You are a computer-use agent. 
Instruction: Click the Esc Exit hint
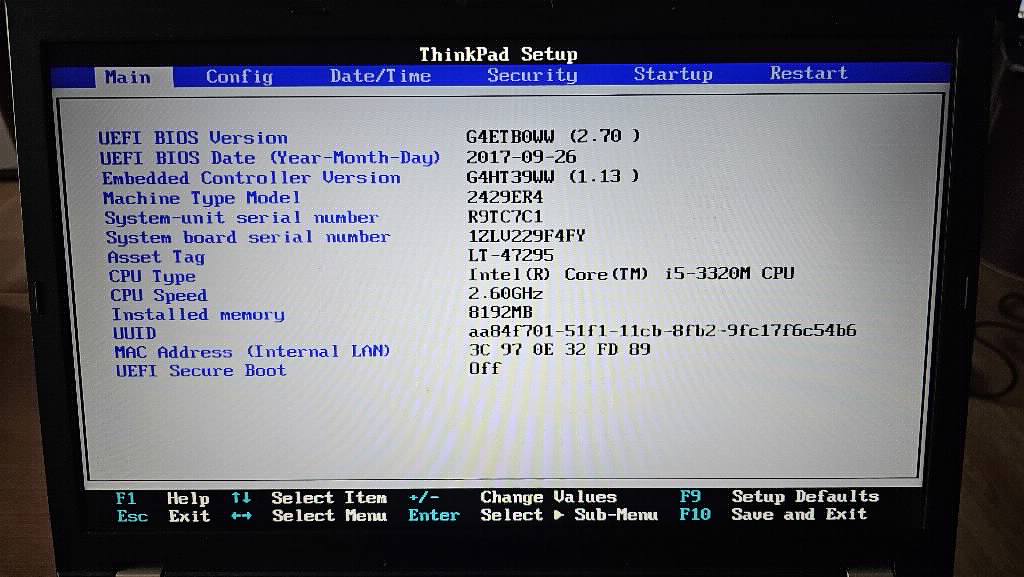[x=163, y=516]
